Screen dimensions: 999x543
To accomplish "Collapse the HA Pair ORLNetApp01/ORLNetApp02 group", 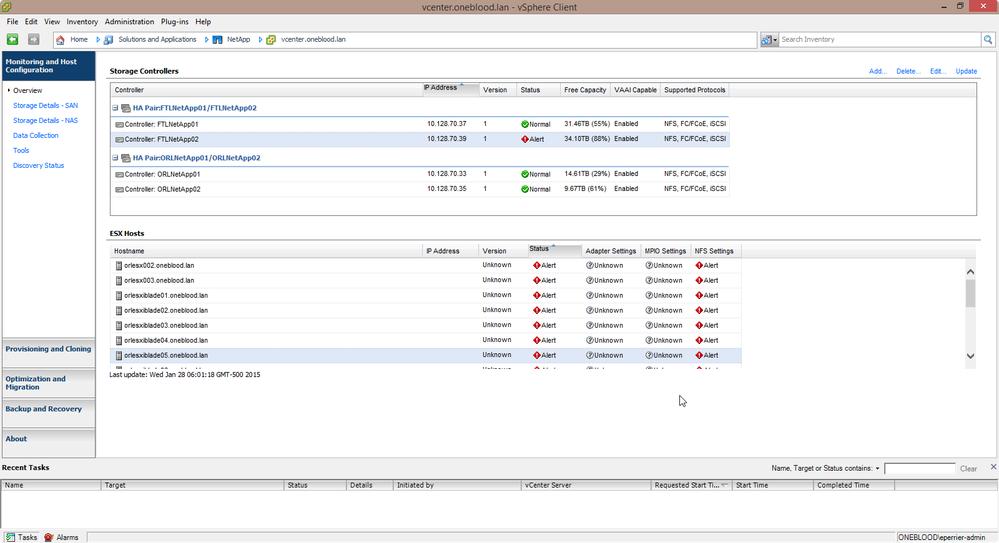I will 116,158.
